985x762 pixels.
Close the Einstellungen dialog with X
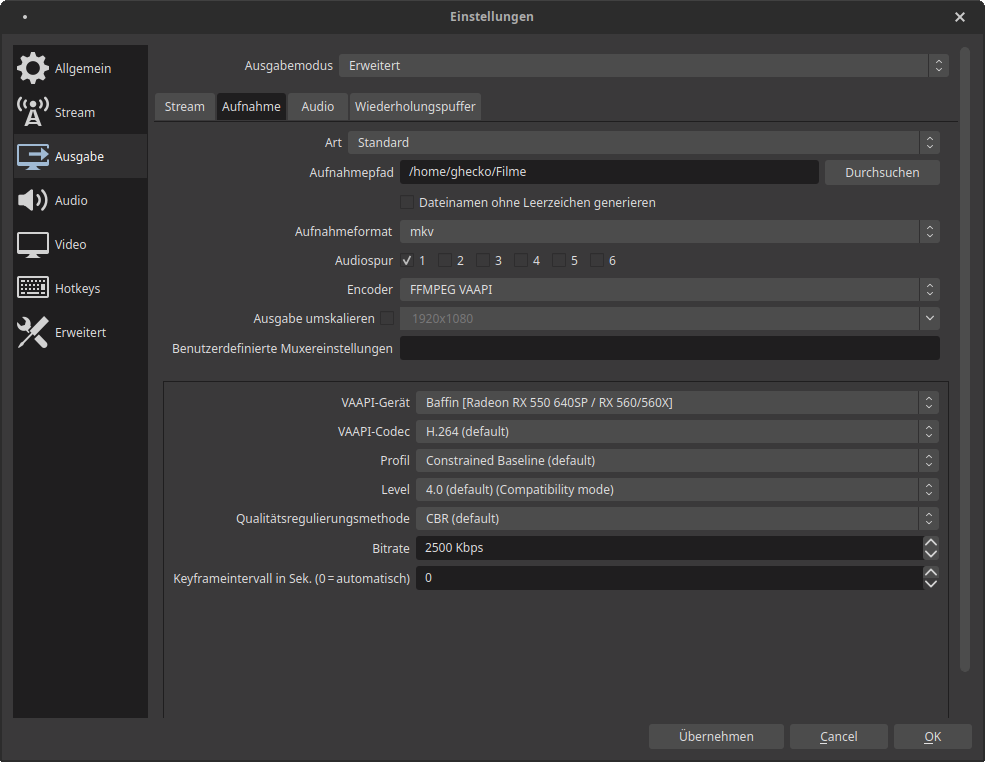pos(959,17)
